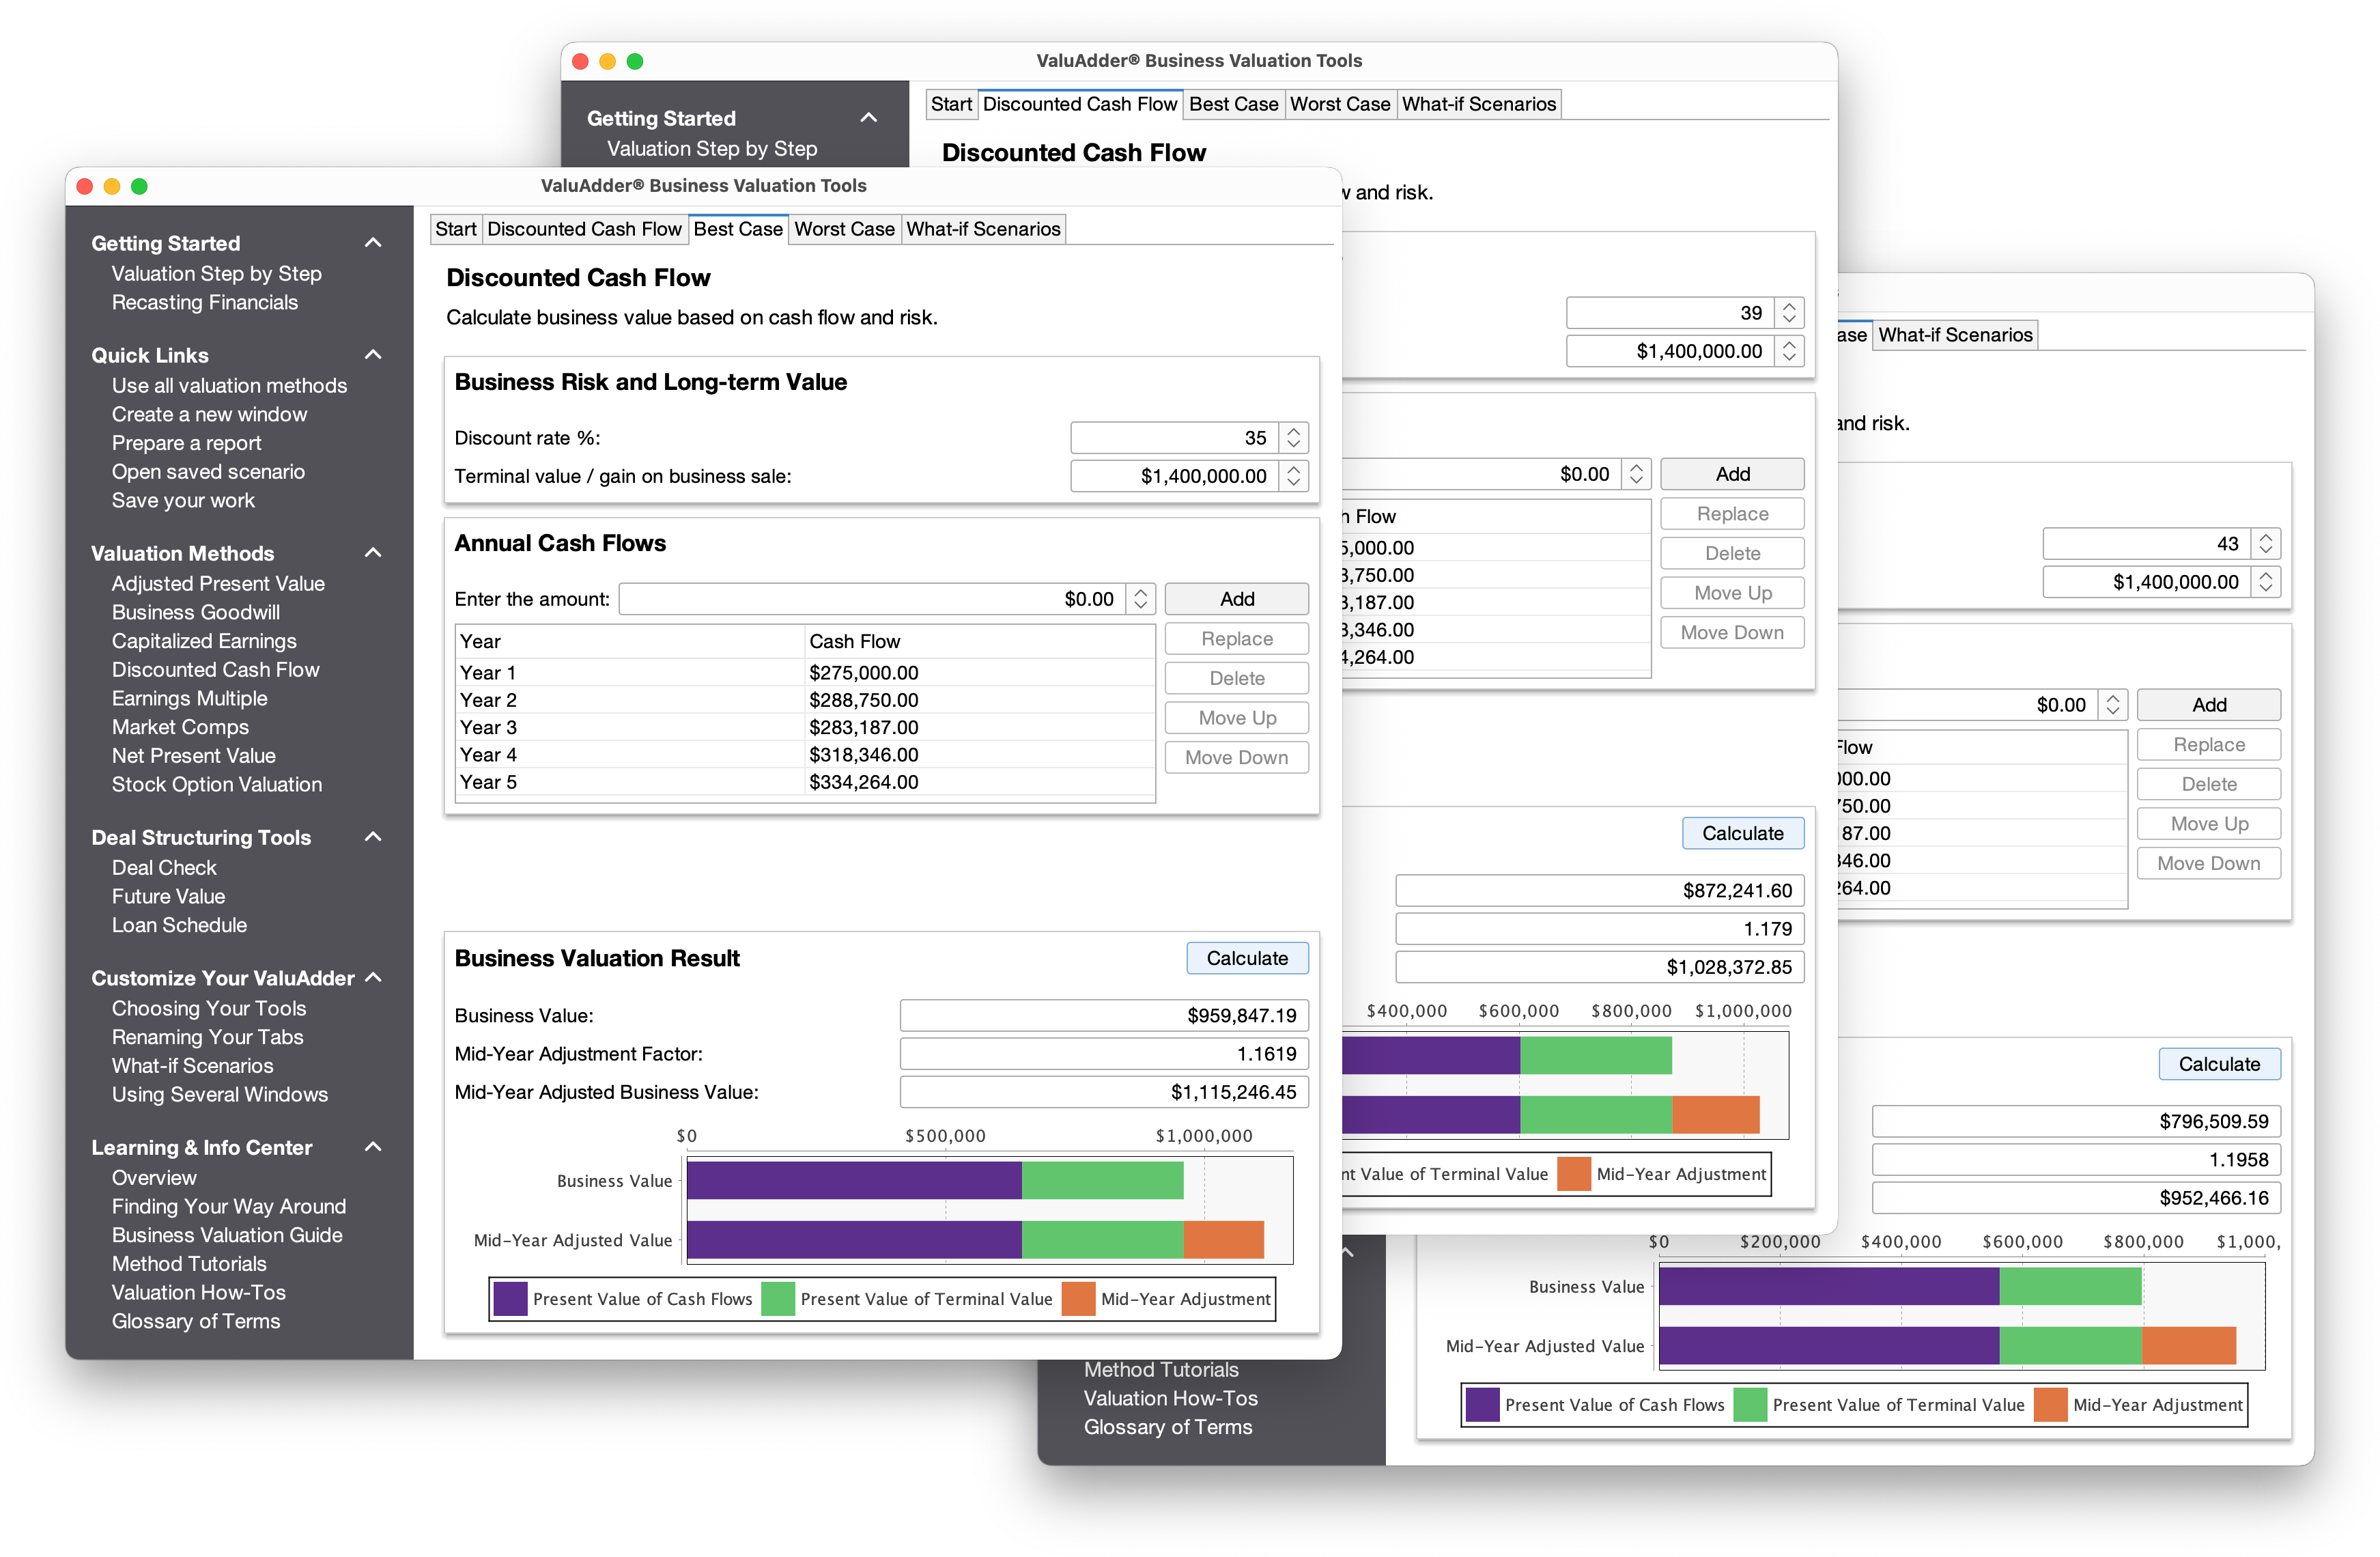Collapse the Quick Links section
The width and height of the screenshot is (2380, 1557).
(373, 355)
